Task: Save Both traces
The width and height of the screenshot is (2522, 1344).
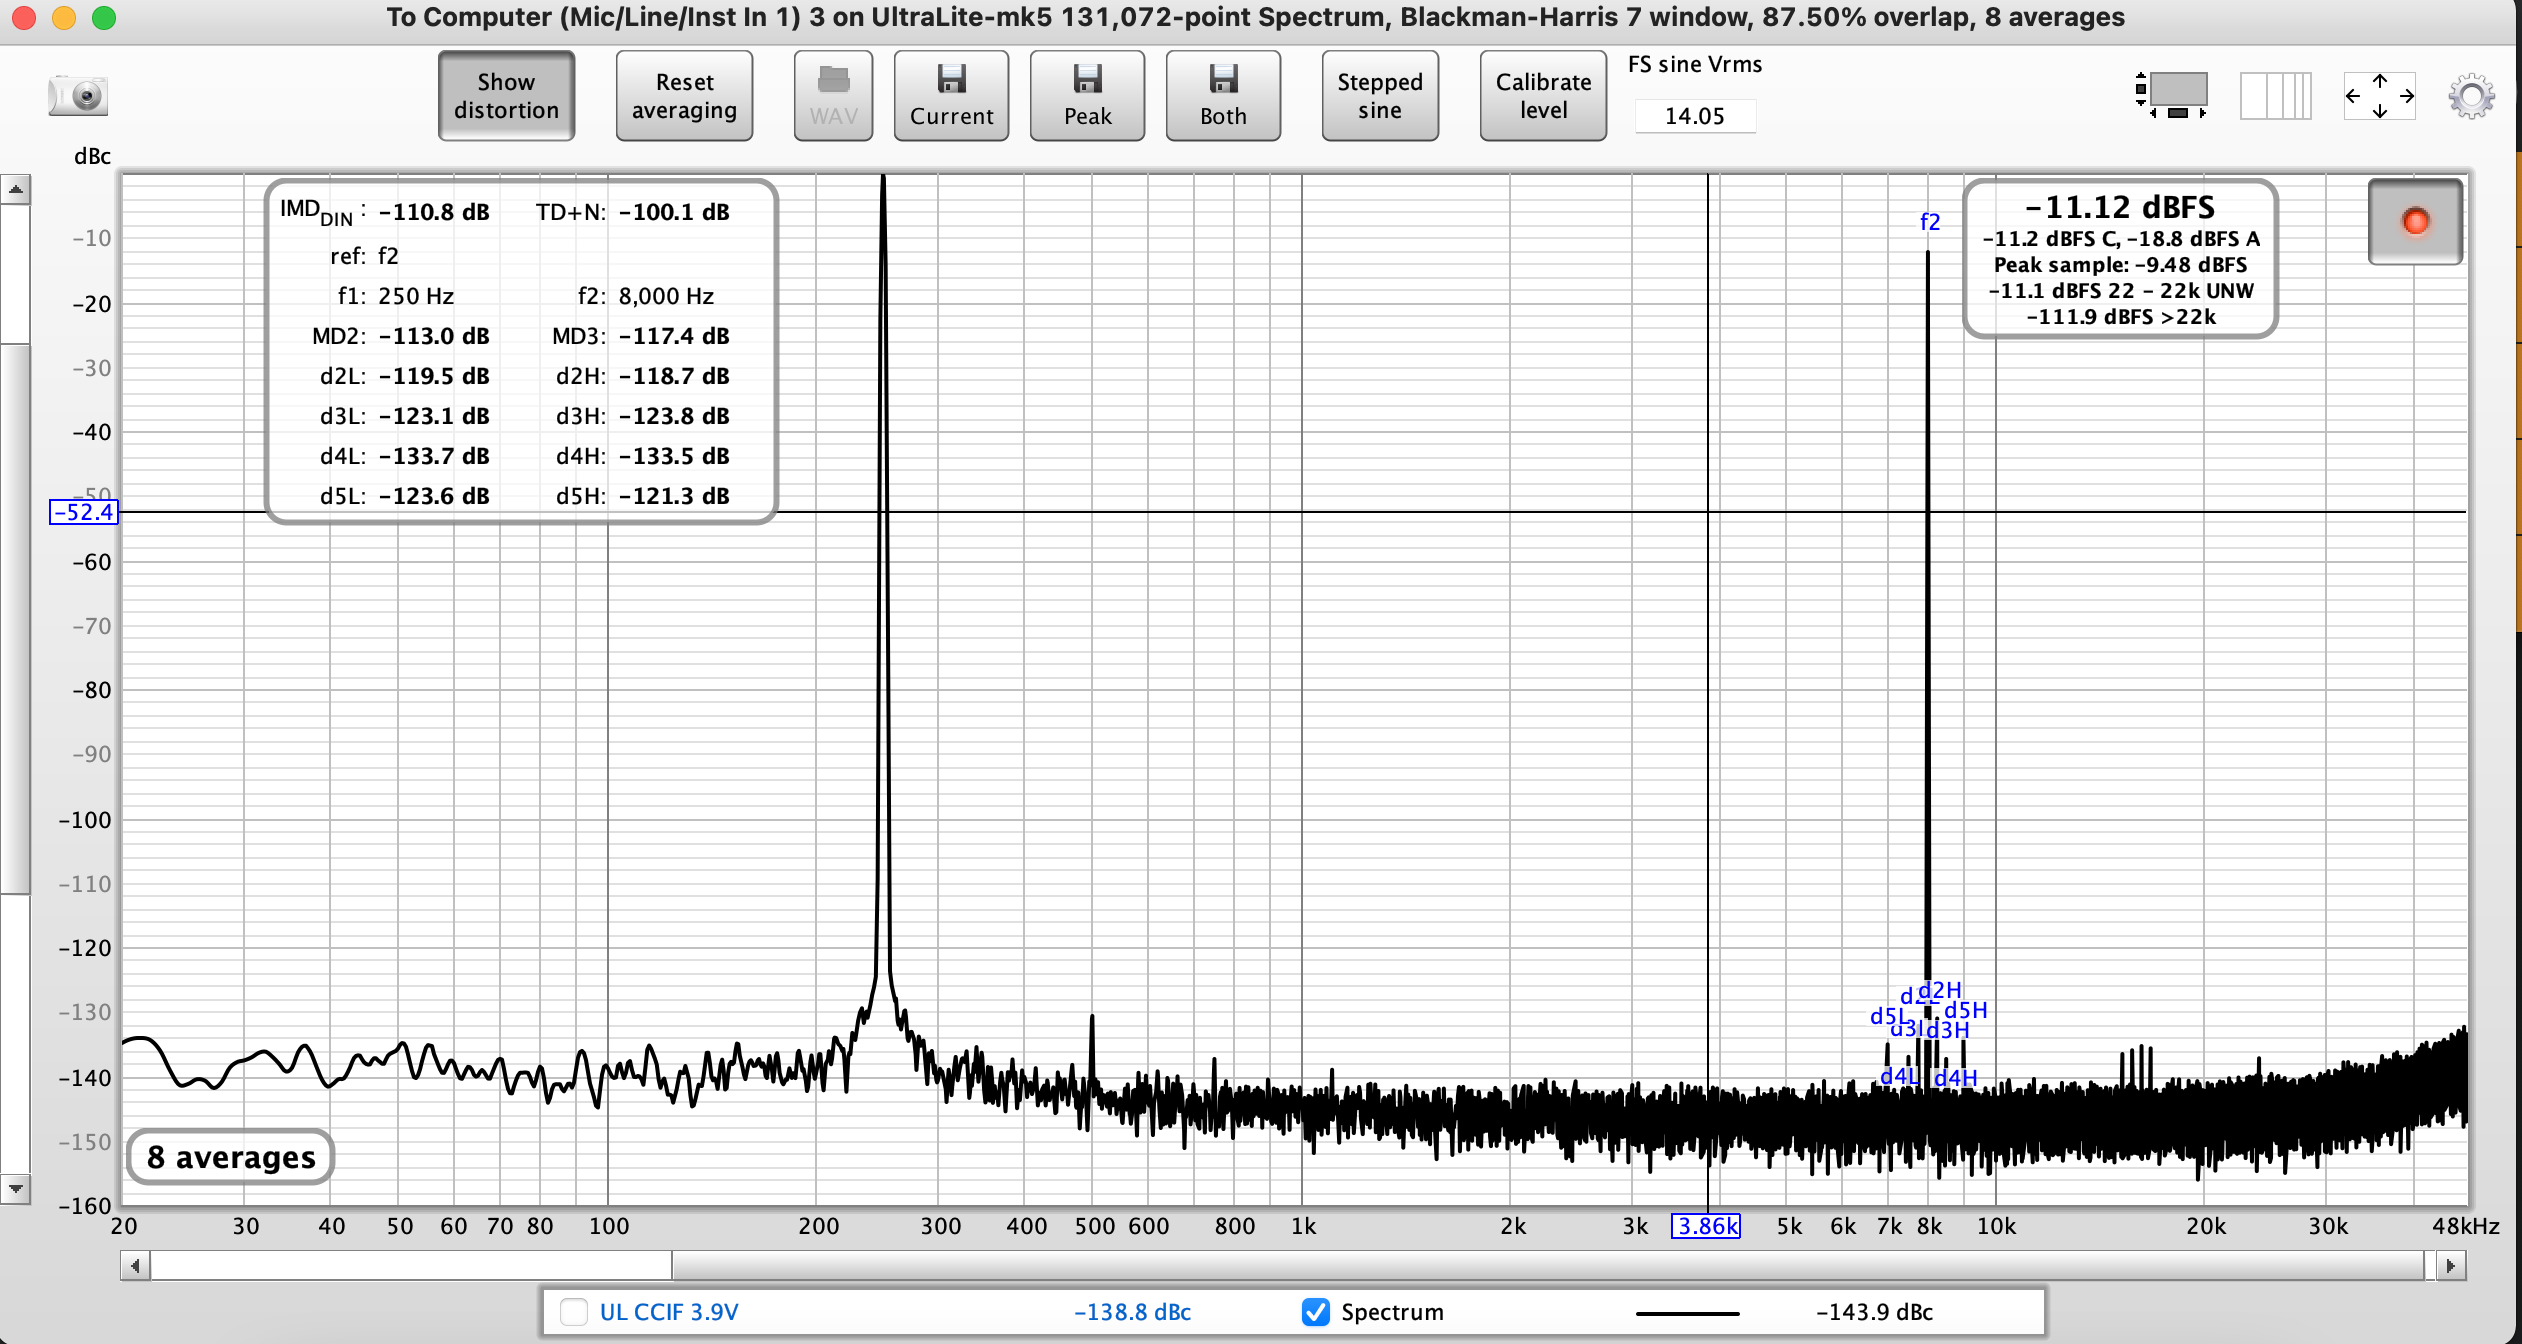Action: point(1223,96)
